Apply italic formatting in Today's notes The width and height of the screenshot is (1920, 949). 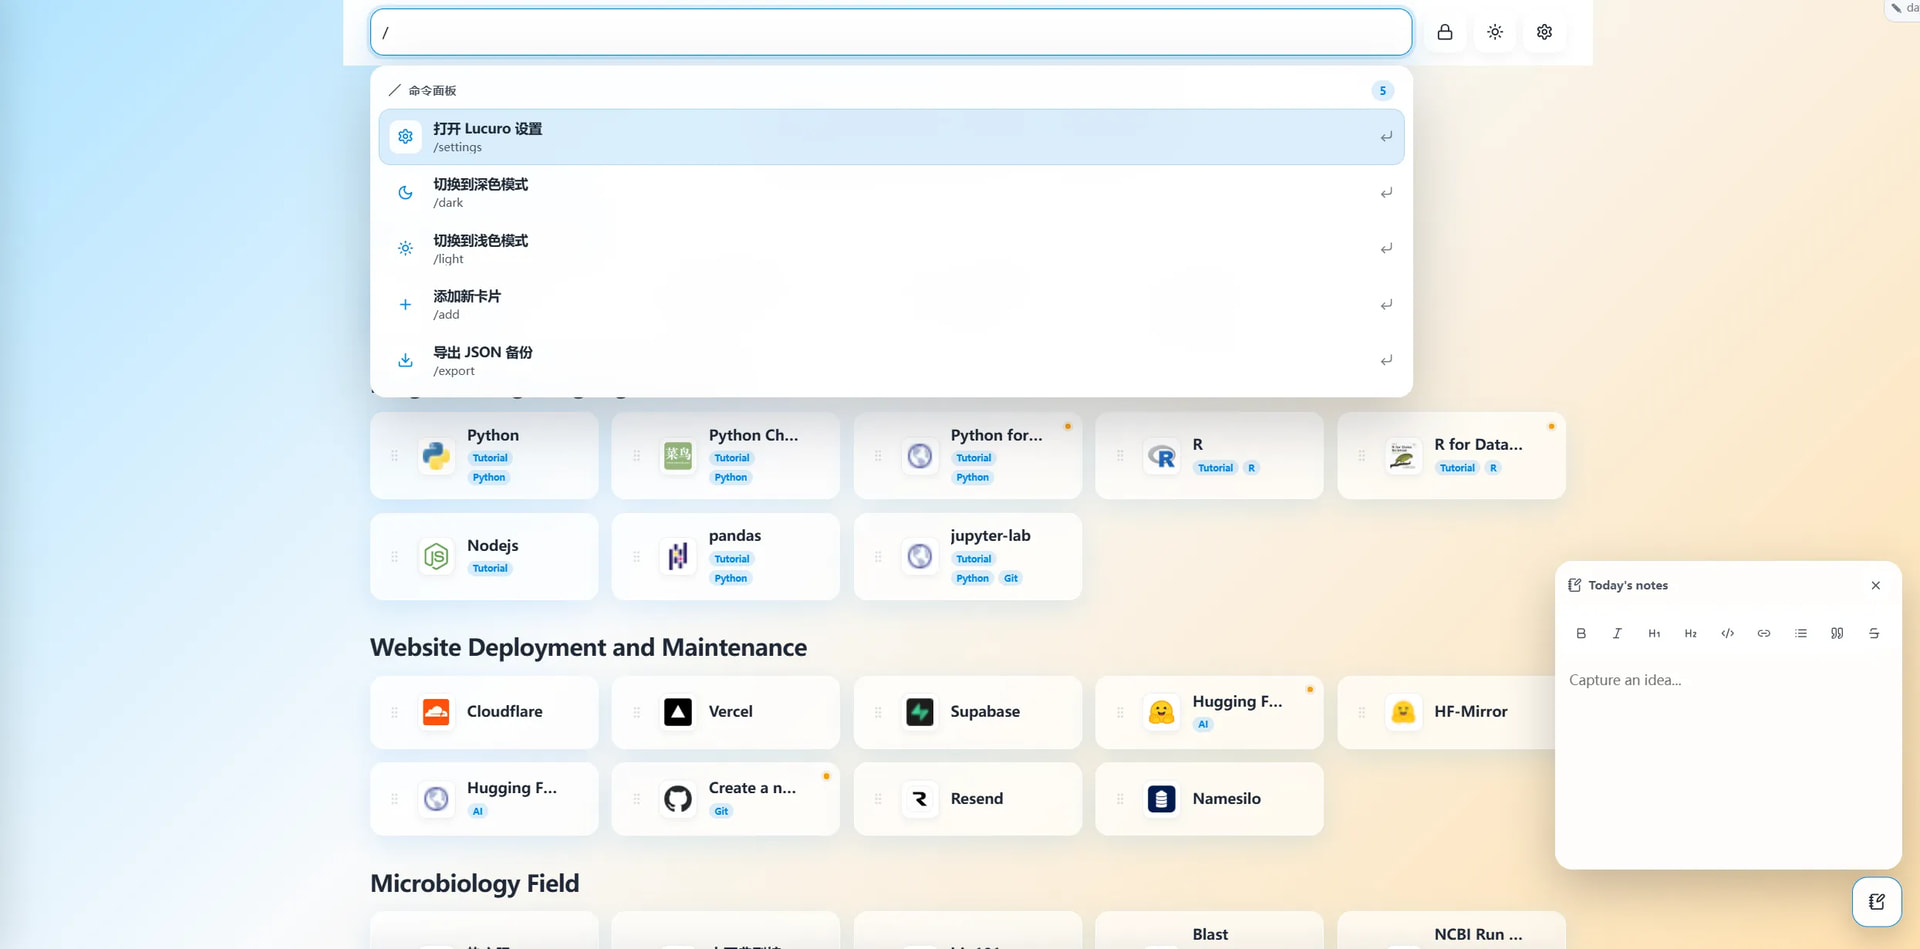(1617, 633)
